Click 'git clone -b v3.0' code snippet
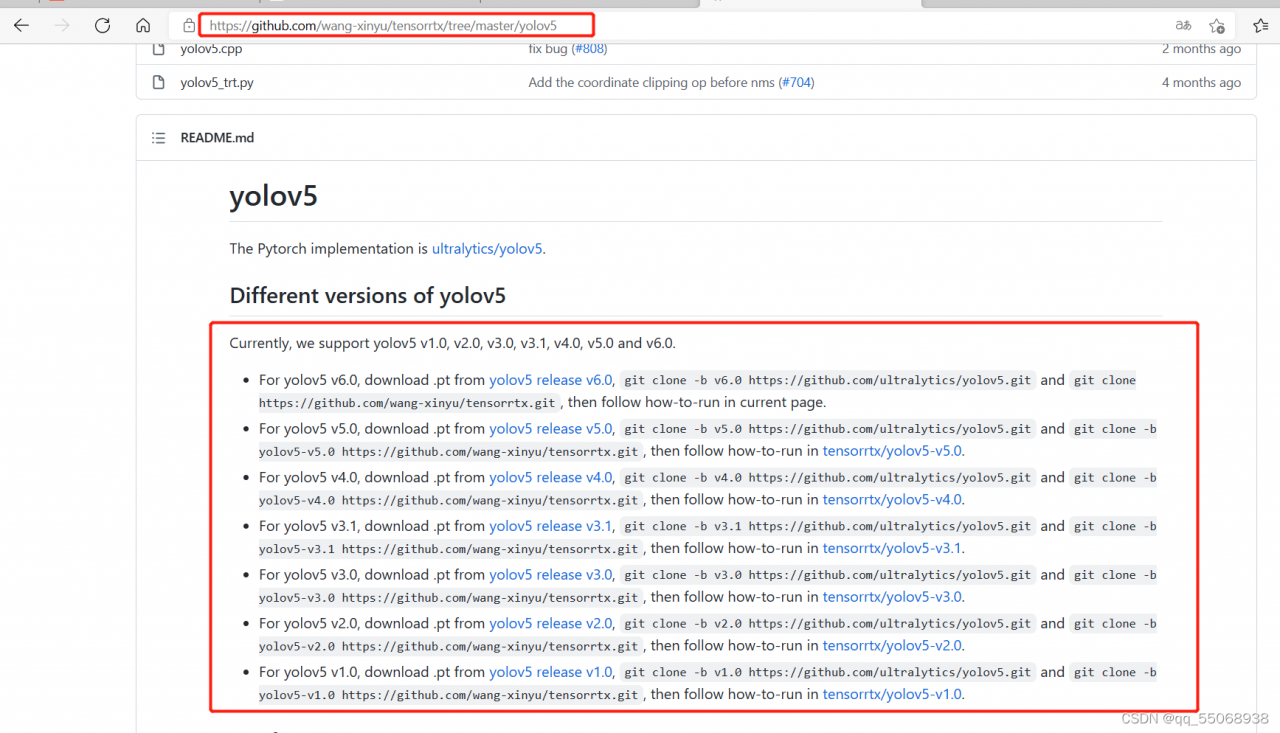 pos(828,575)
